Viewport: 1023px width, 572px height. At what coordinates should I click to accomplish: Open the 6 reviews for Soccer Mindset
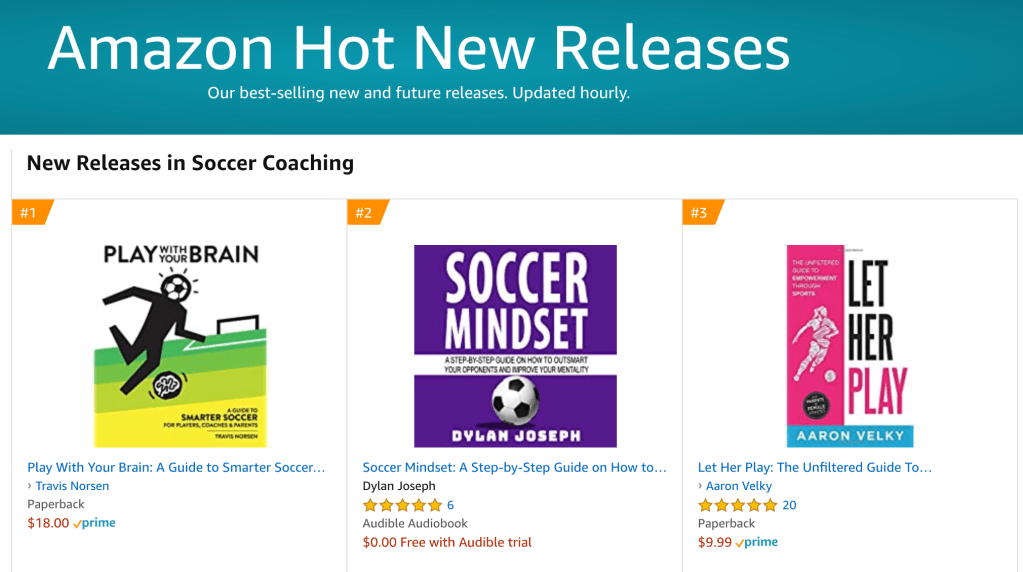450,505
